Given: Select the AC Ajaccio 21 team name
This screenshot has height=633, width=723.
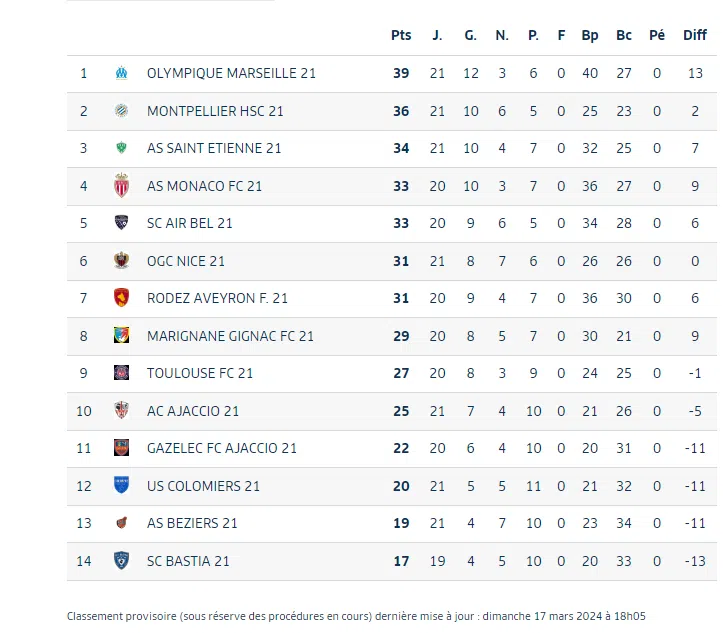Looking at the screenshot, I should 193,411.
